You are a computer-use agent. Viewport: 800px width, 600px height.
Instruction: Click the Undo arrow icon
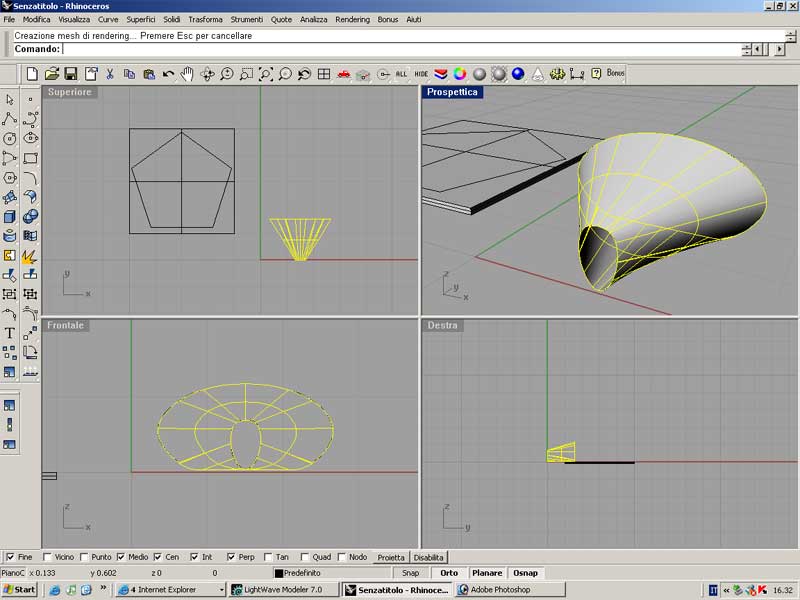point(168,74)
